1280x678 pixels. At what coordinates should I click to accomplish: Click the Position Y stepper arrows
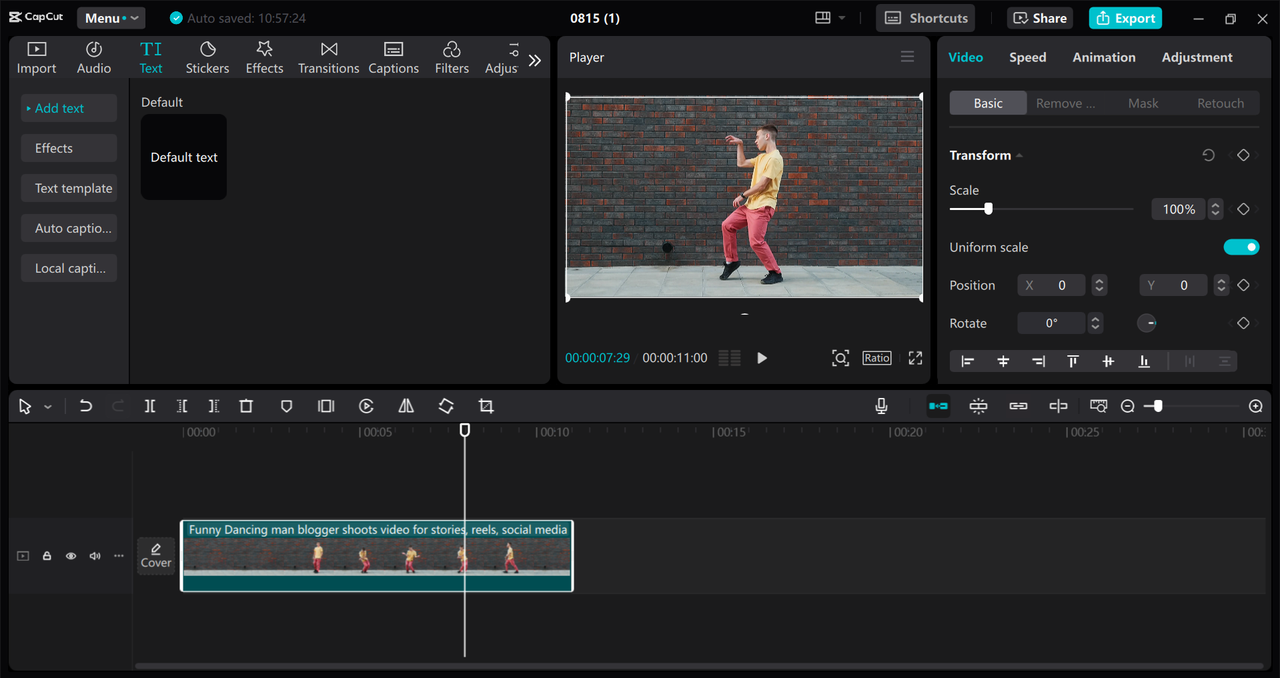[1221, 285]
